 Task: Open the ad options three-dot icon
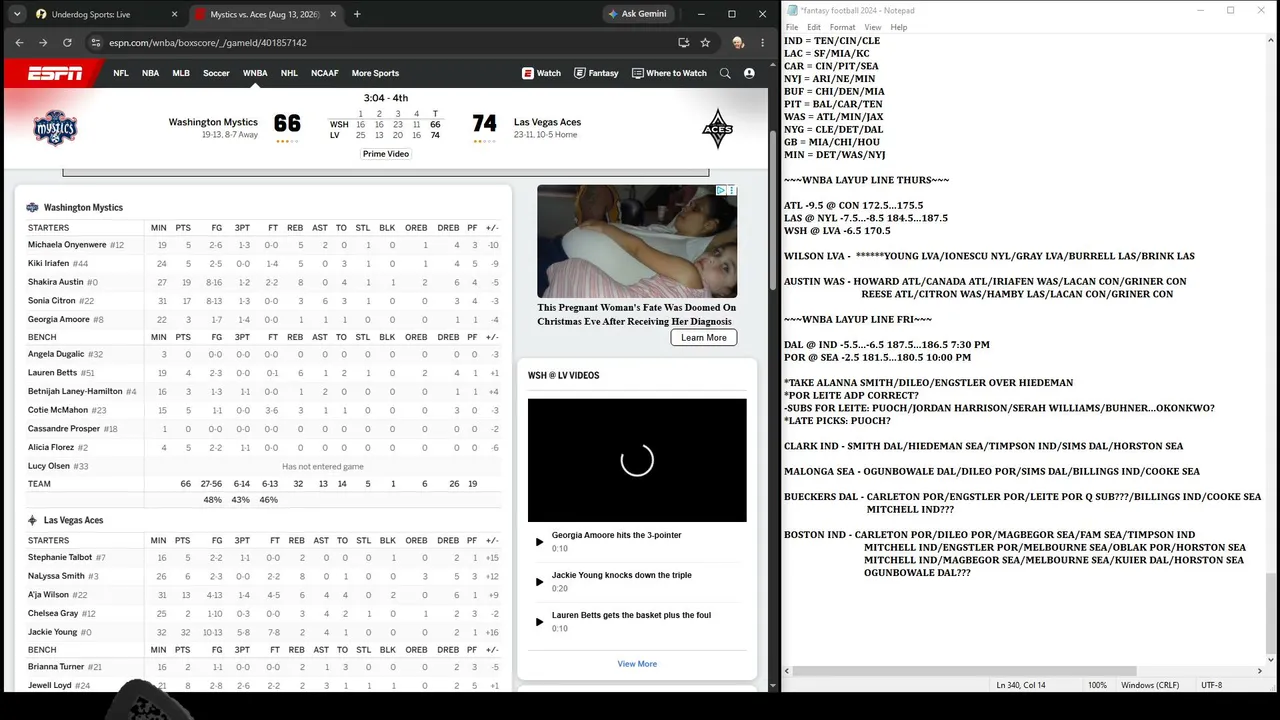tap(732, 190)
